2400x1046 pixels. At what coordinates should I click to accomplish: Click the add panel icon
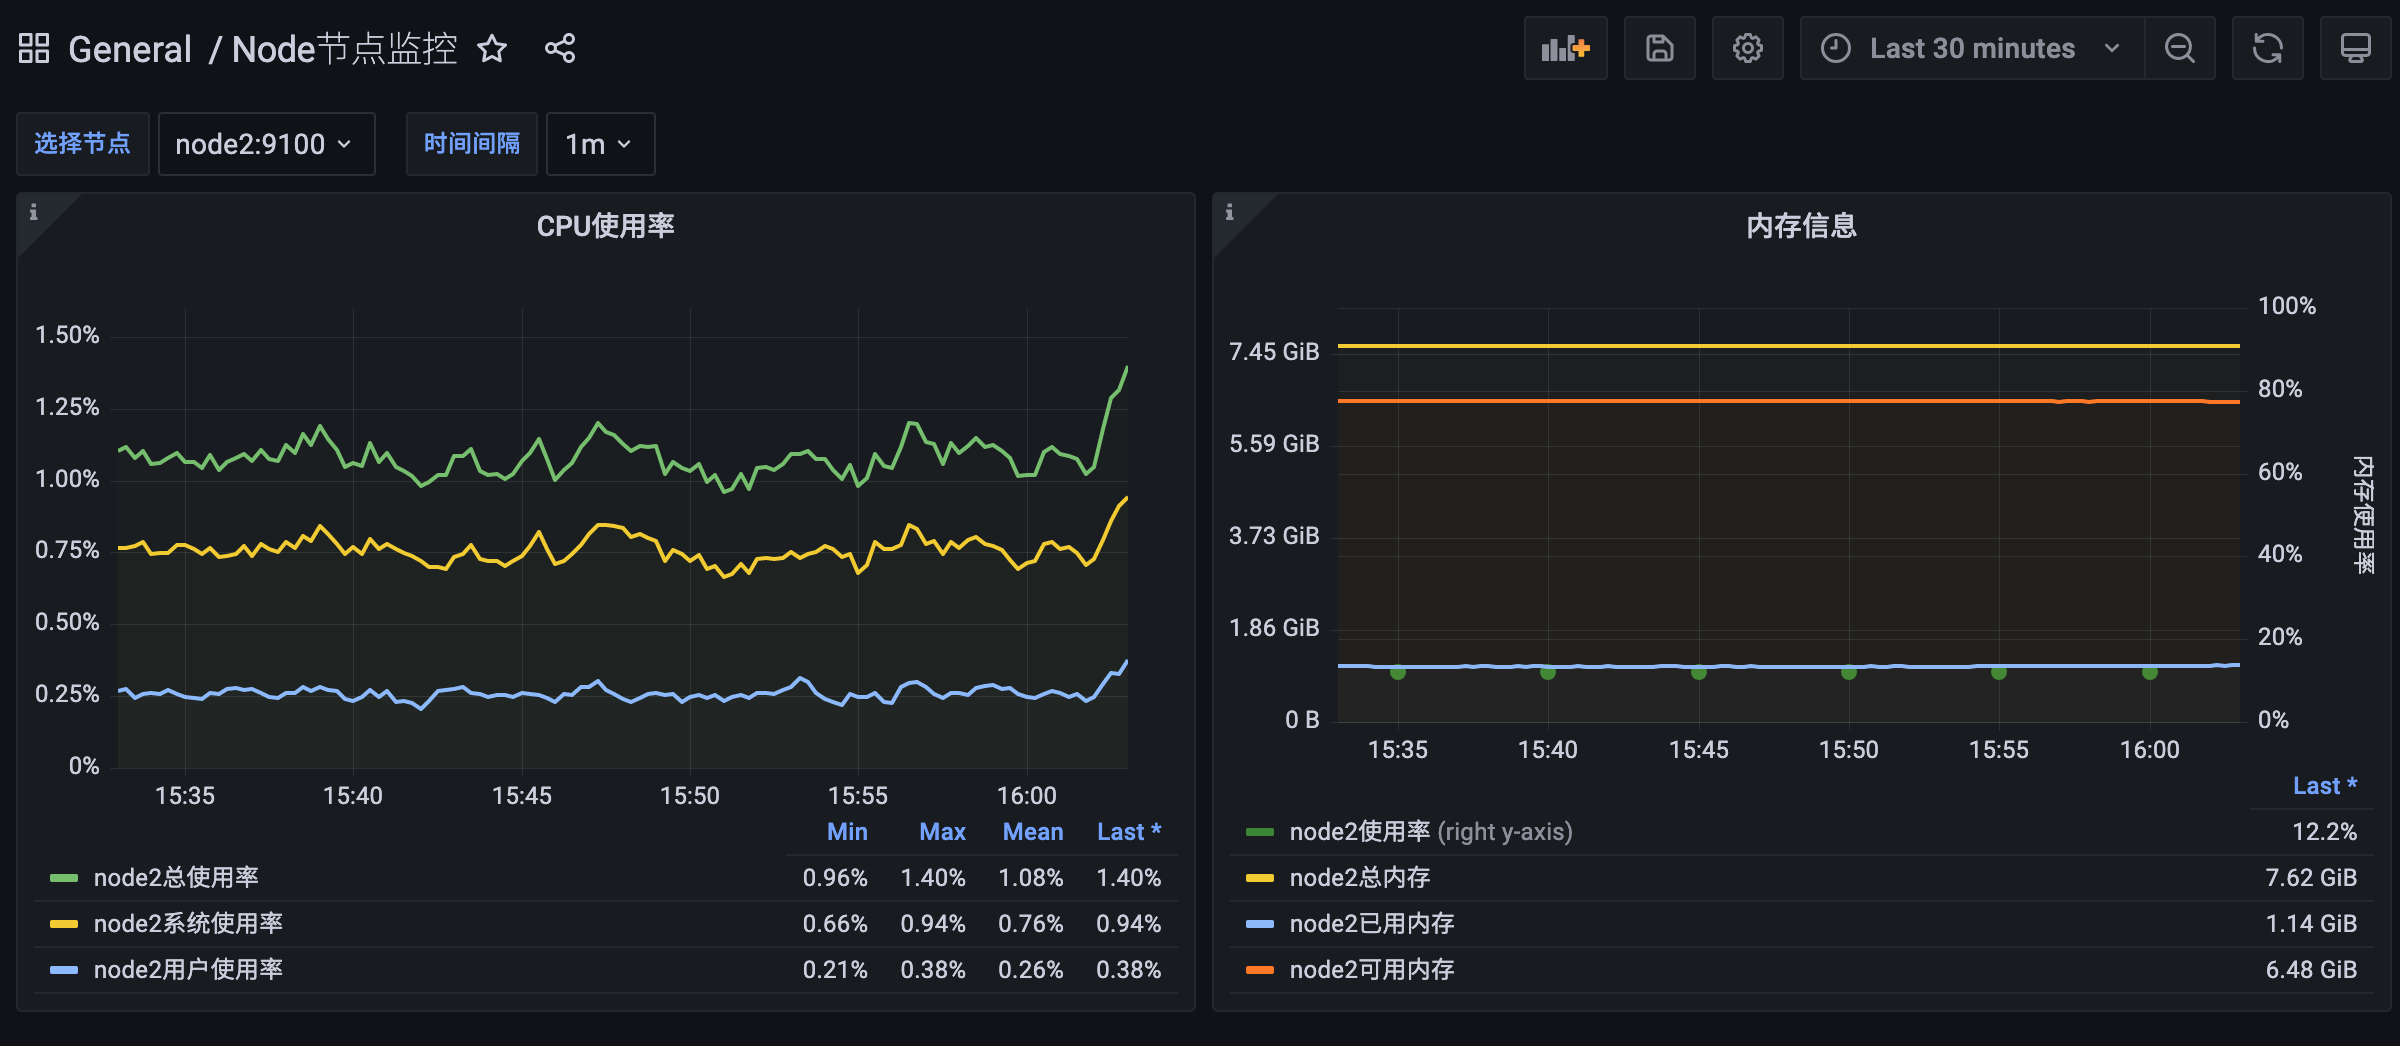1565,47
